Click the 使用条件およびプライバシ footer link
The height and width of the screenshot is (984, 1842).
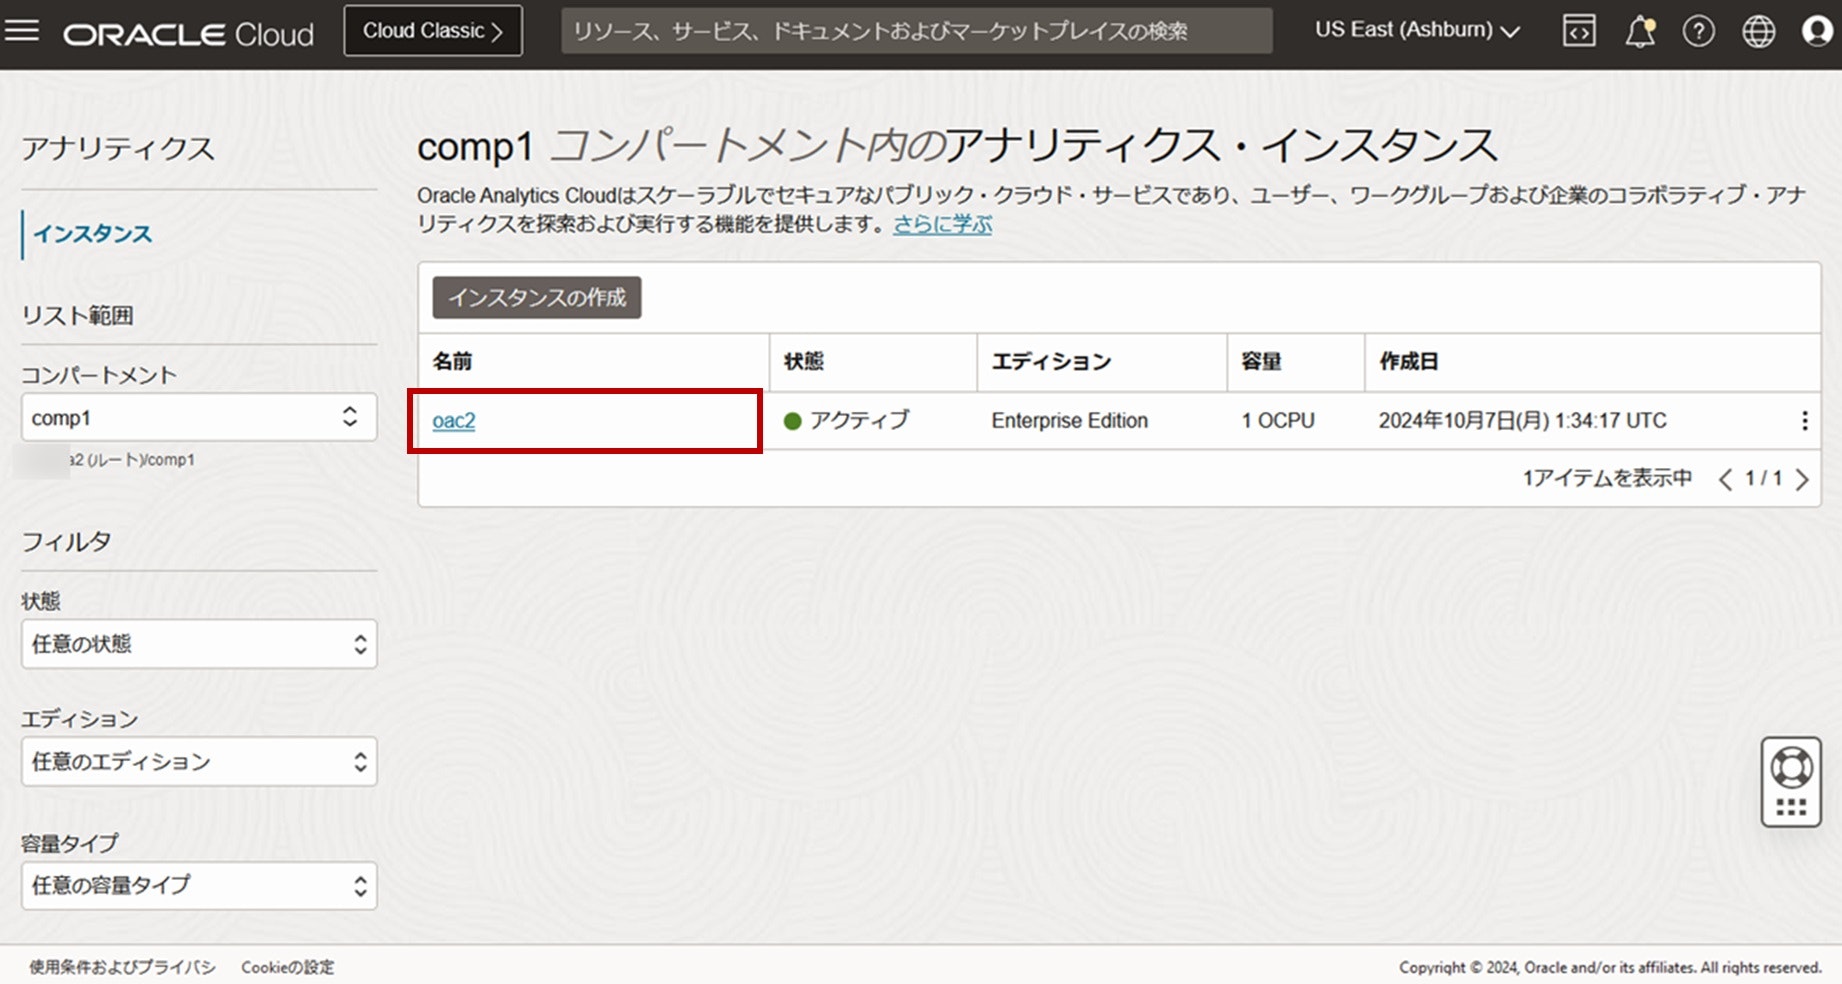click(x=122, y=967)
